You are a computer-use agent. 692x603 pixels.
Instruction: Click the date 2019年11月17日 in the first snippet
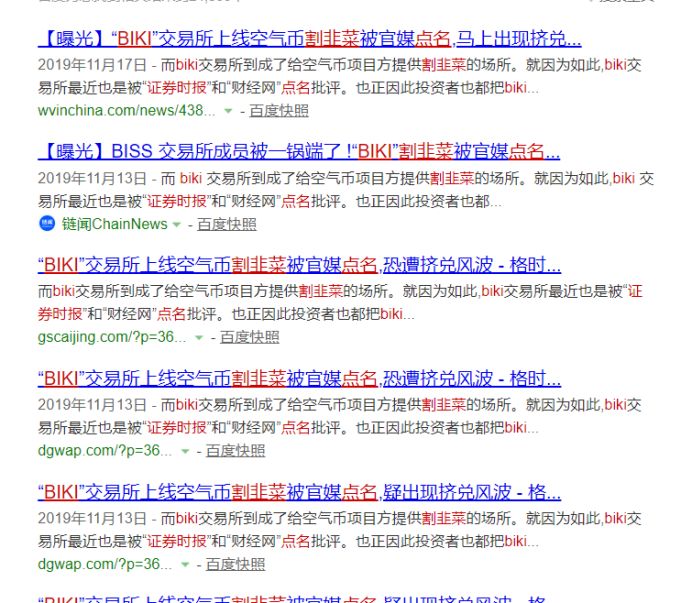click(x=92, y=65)
